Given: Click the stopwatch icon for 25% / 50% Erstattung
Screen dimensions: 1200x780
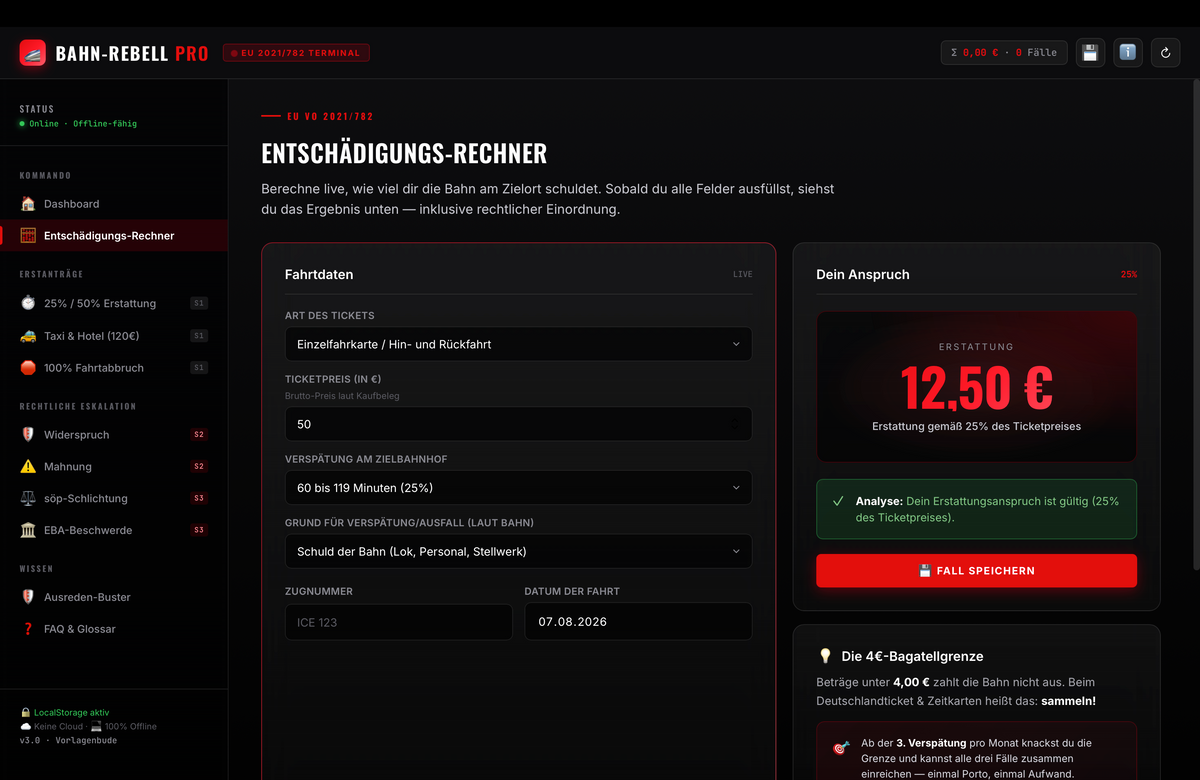Looking at the screenshot, I should pyautogui.click(x=28, y=303).
